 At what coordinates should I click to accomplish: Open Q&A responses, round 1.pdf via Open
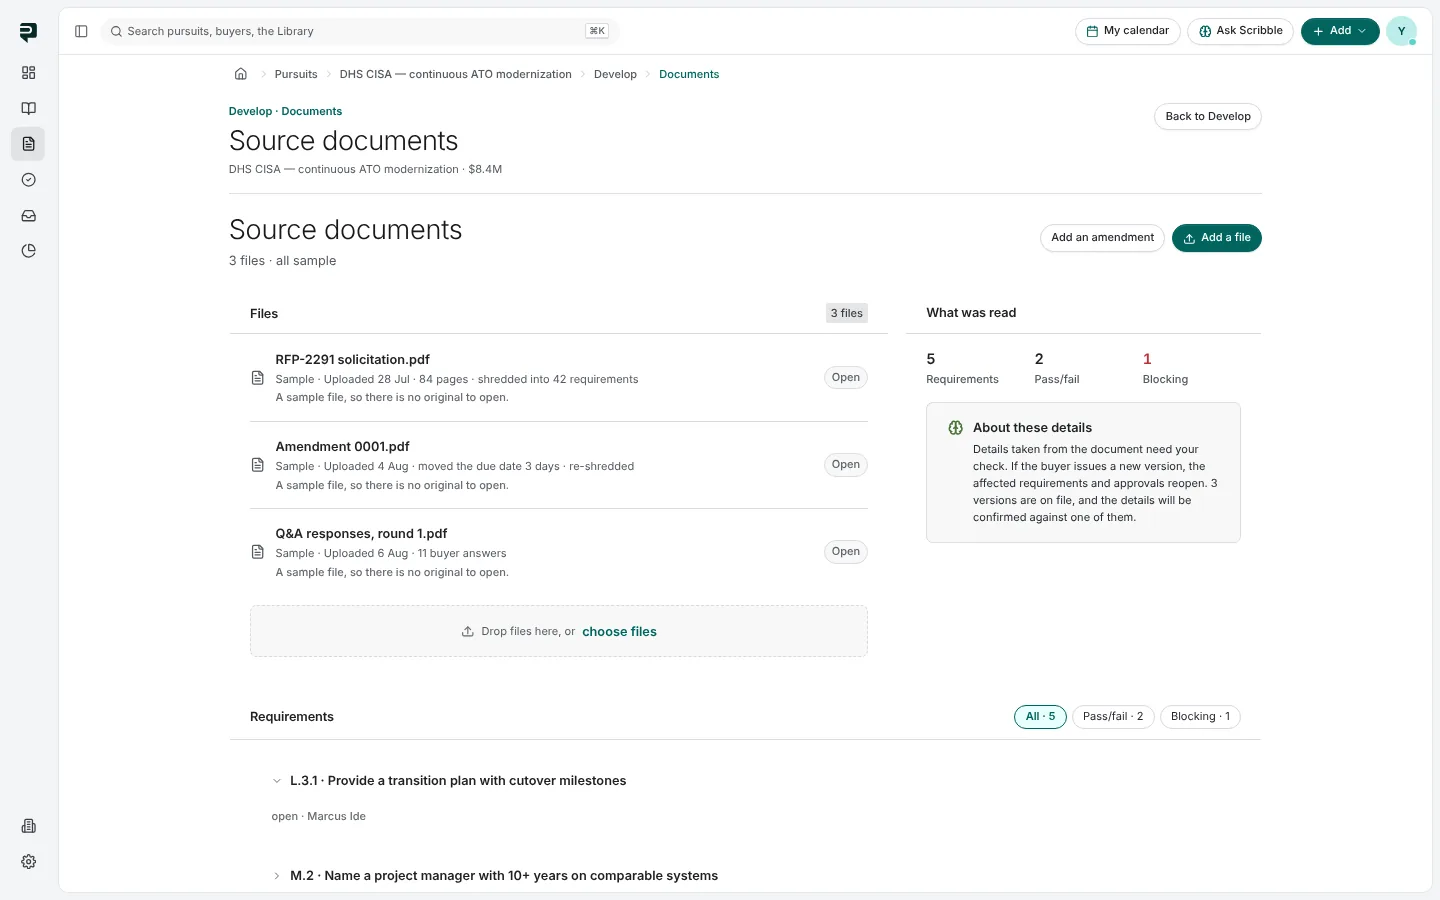846,552
